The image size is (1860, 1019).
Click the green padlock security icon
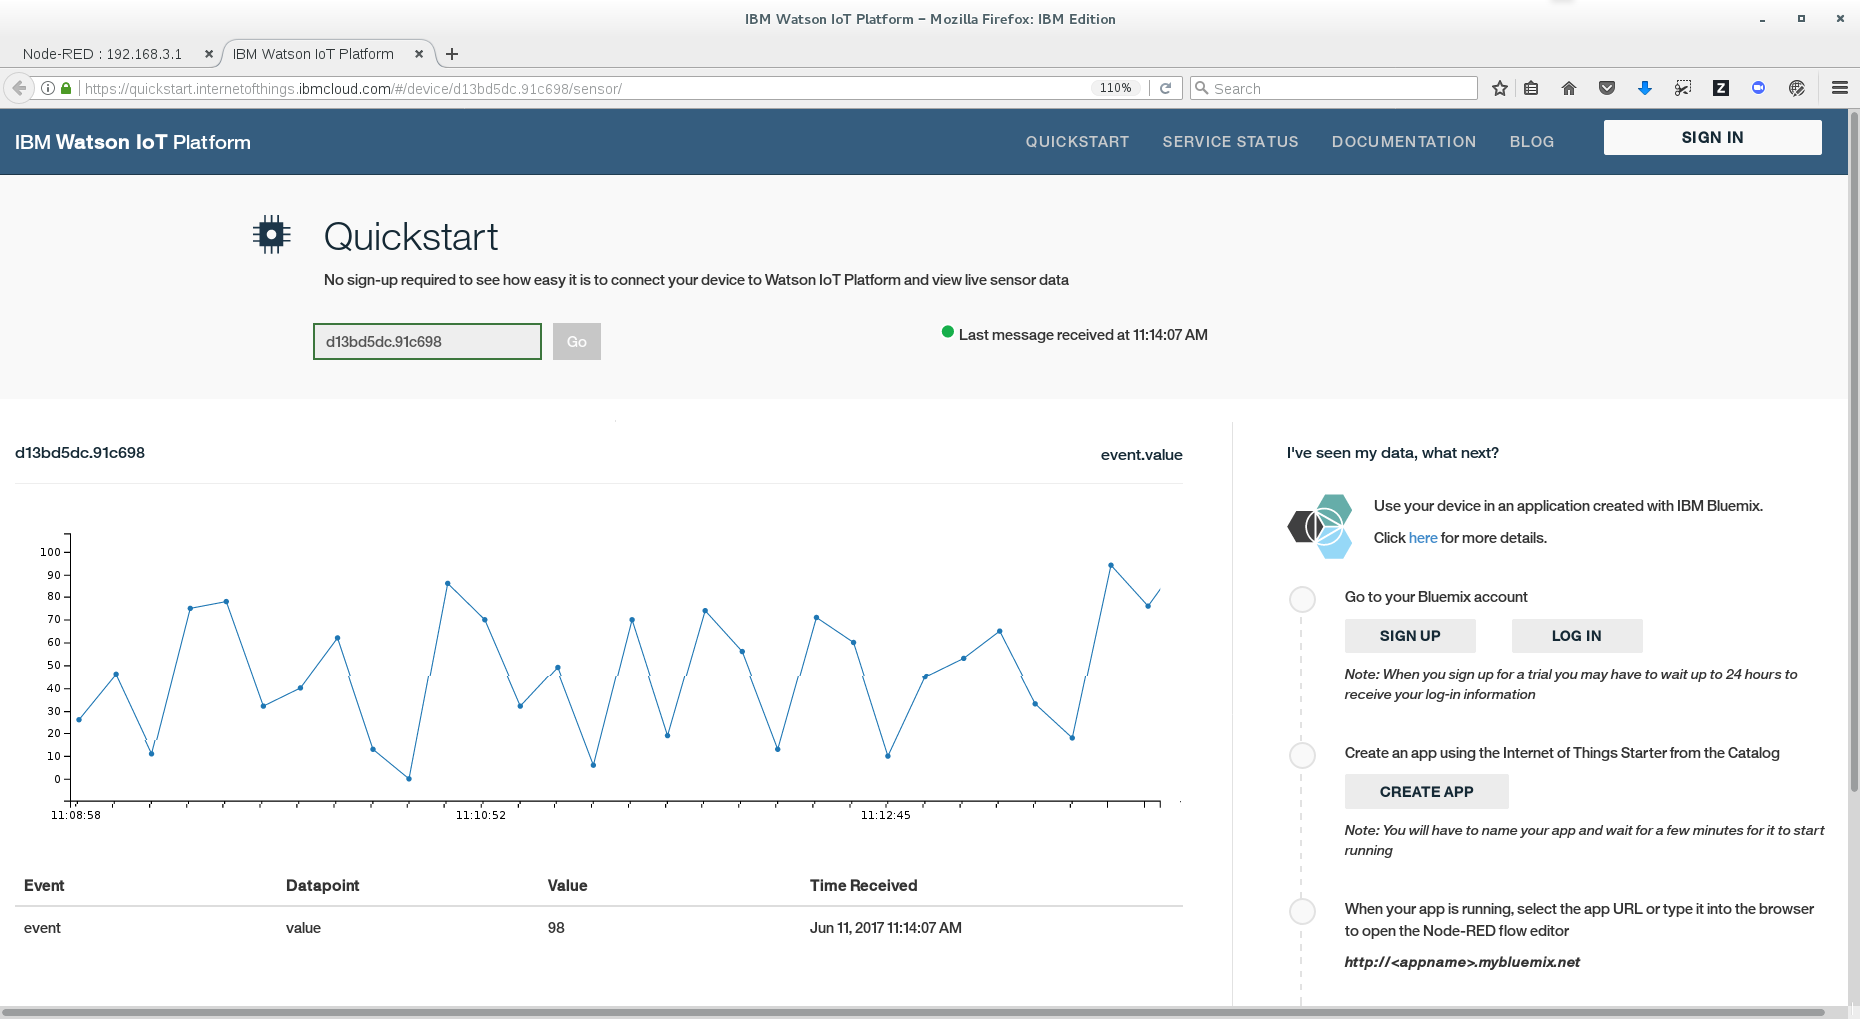66,88
